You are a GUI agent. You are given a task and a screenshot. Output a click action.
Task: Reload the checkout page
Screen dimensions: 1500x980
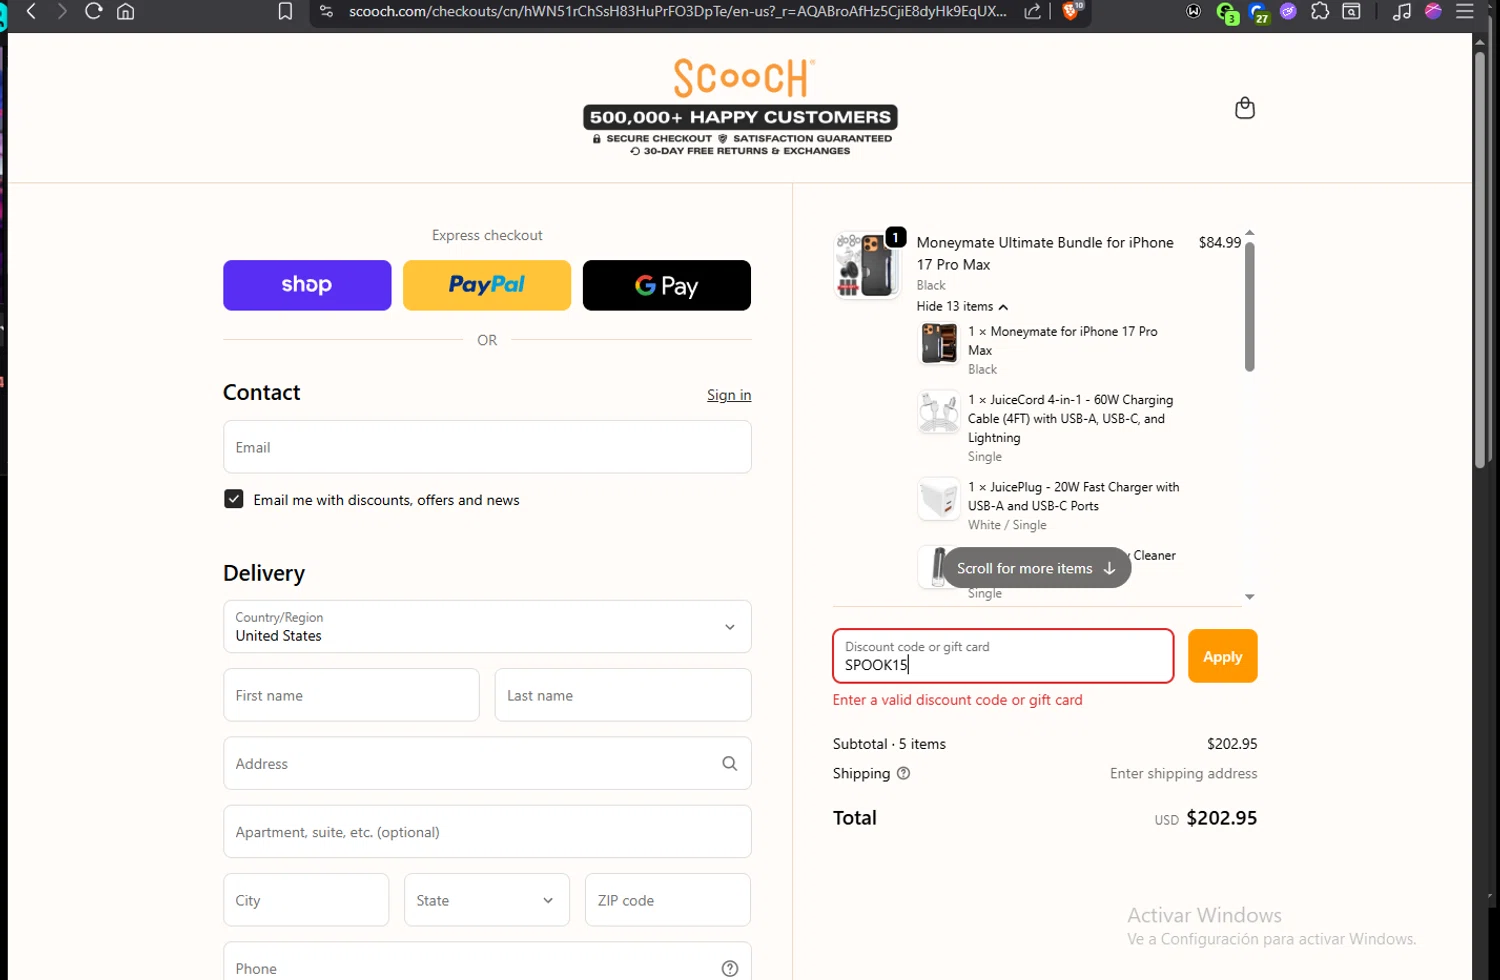(94, 11)
